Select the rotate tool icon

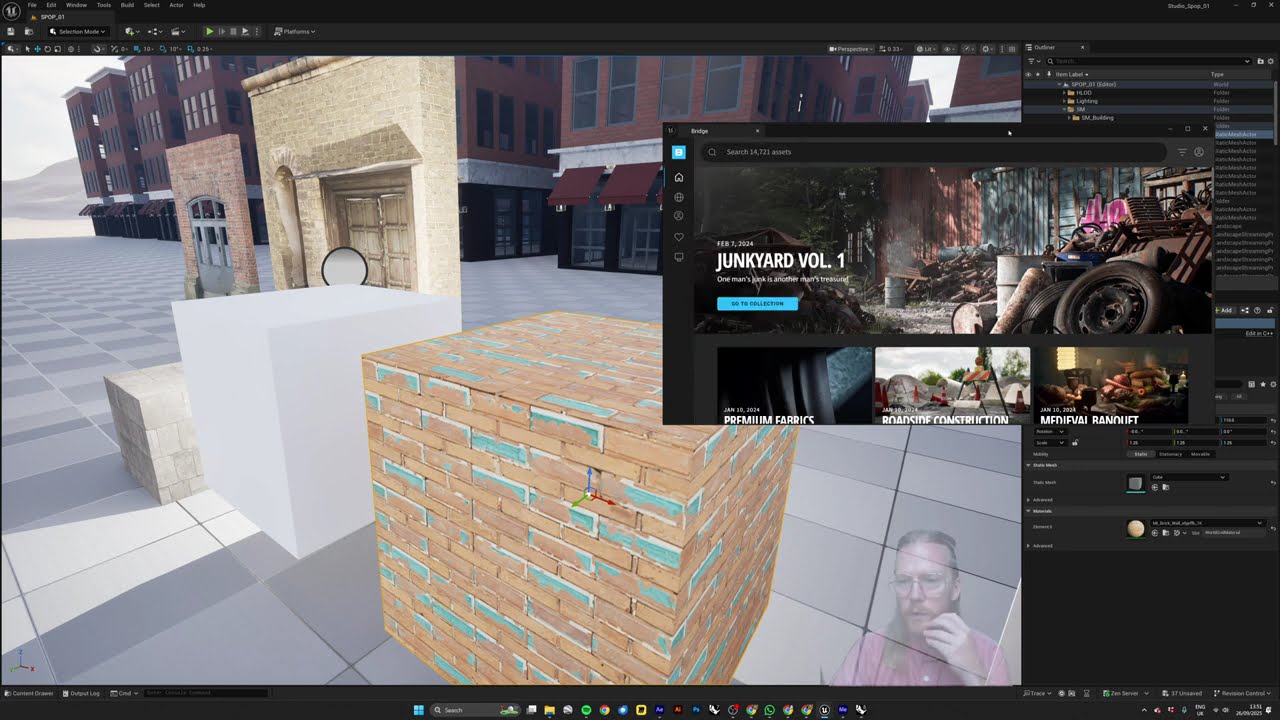pos(48,48)
